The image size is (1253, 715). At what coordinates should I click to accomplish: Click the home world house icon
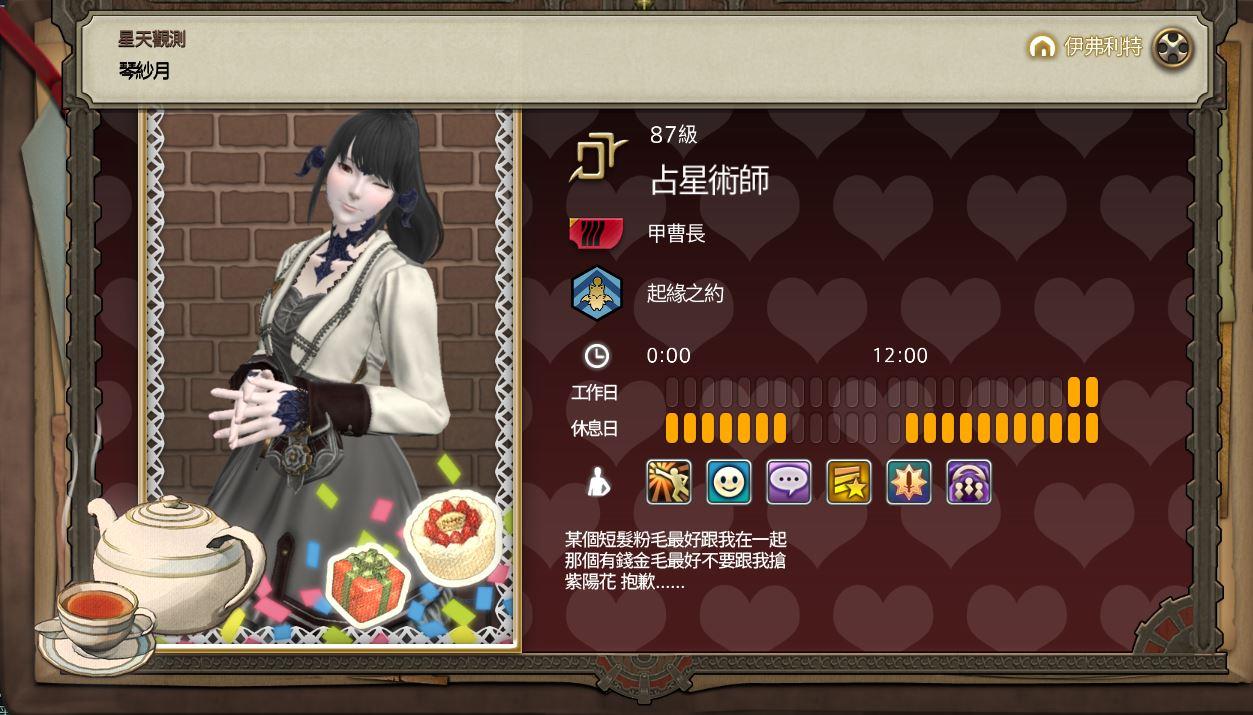pyautogui.click(x=1042, y=47)
